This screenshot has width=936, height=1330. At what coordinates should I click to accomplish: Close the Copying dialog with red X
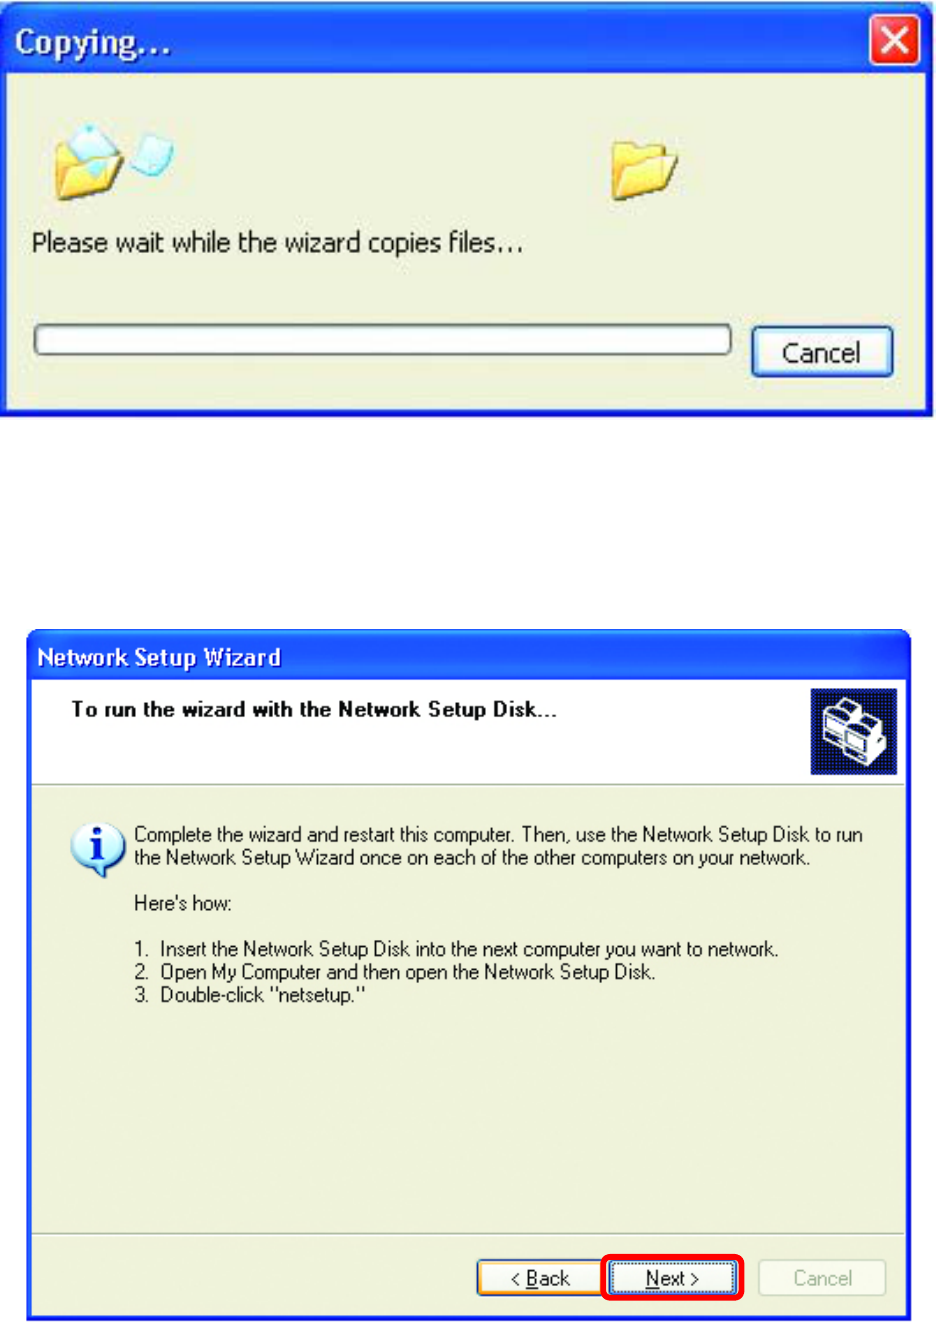[894, 41]
